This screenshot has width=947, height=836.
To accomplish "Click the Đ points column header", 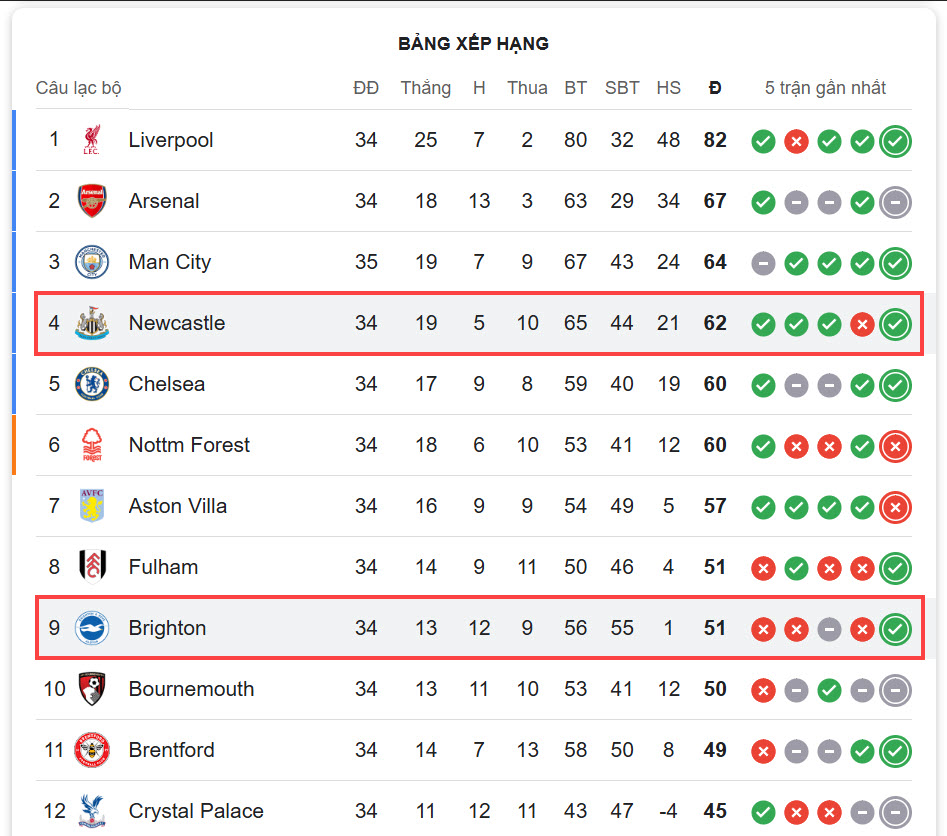I will (x=715, y=88).
